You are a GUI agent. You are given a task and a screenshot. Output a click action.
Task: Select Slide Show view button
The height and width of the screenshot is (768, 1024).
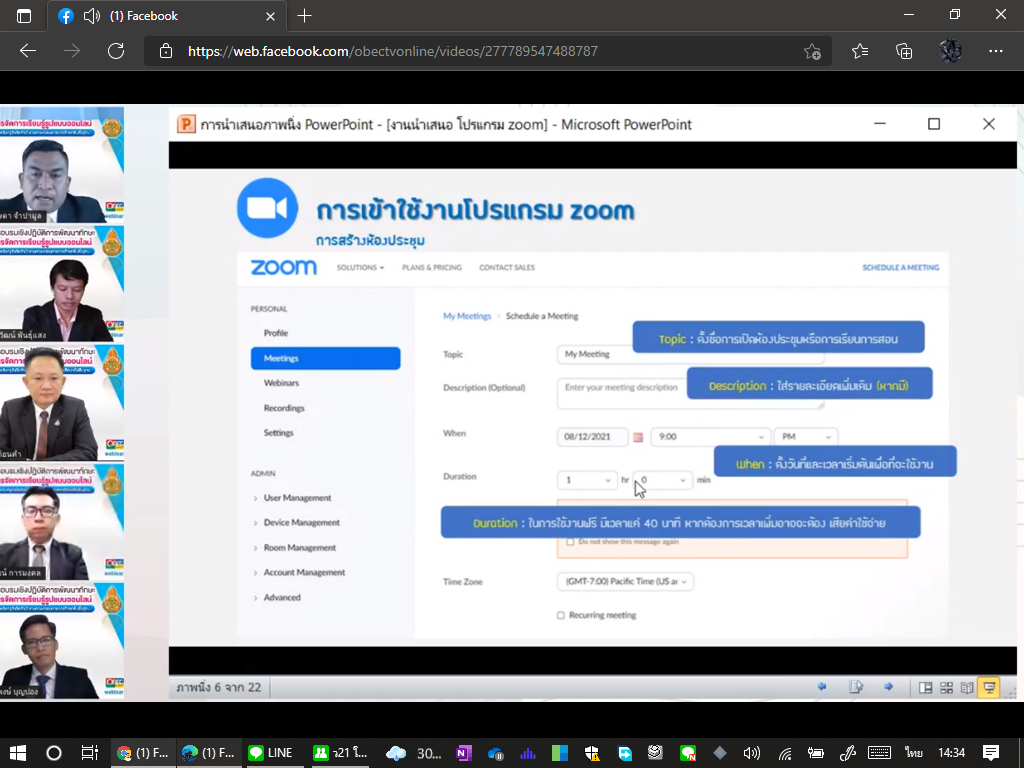[x=989, y=687]
